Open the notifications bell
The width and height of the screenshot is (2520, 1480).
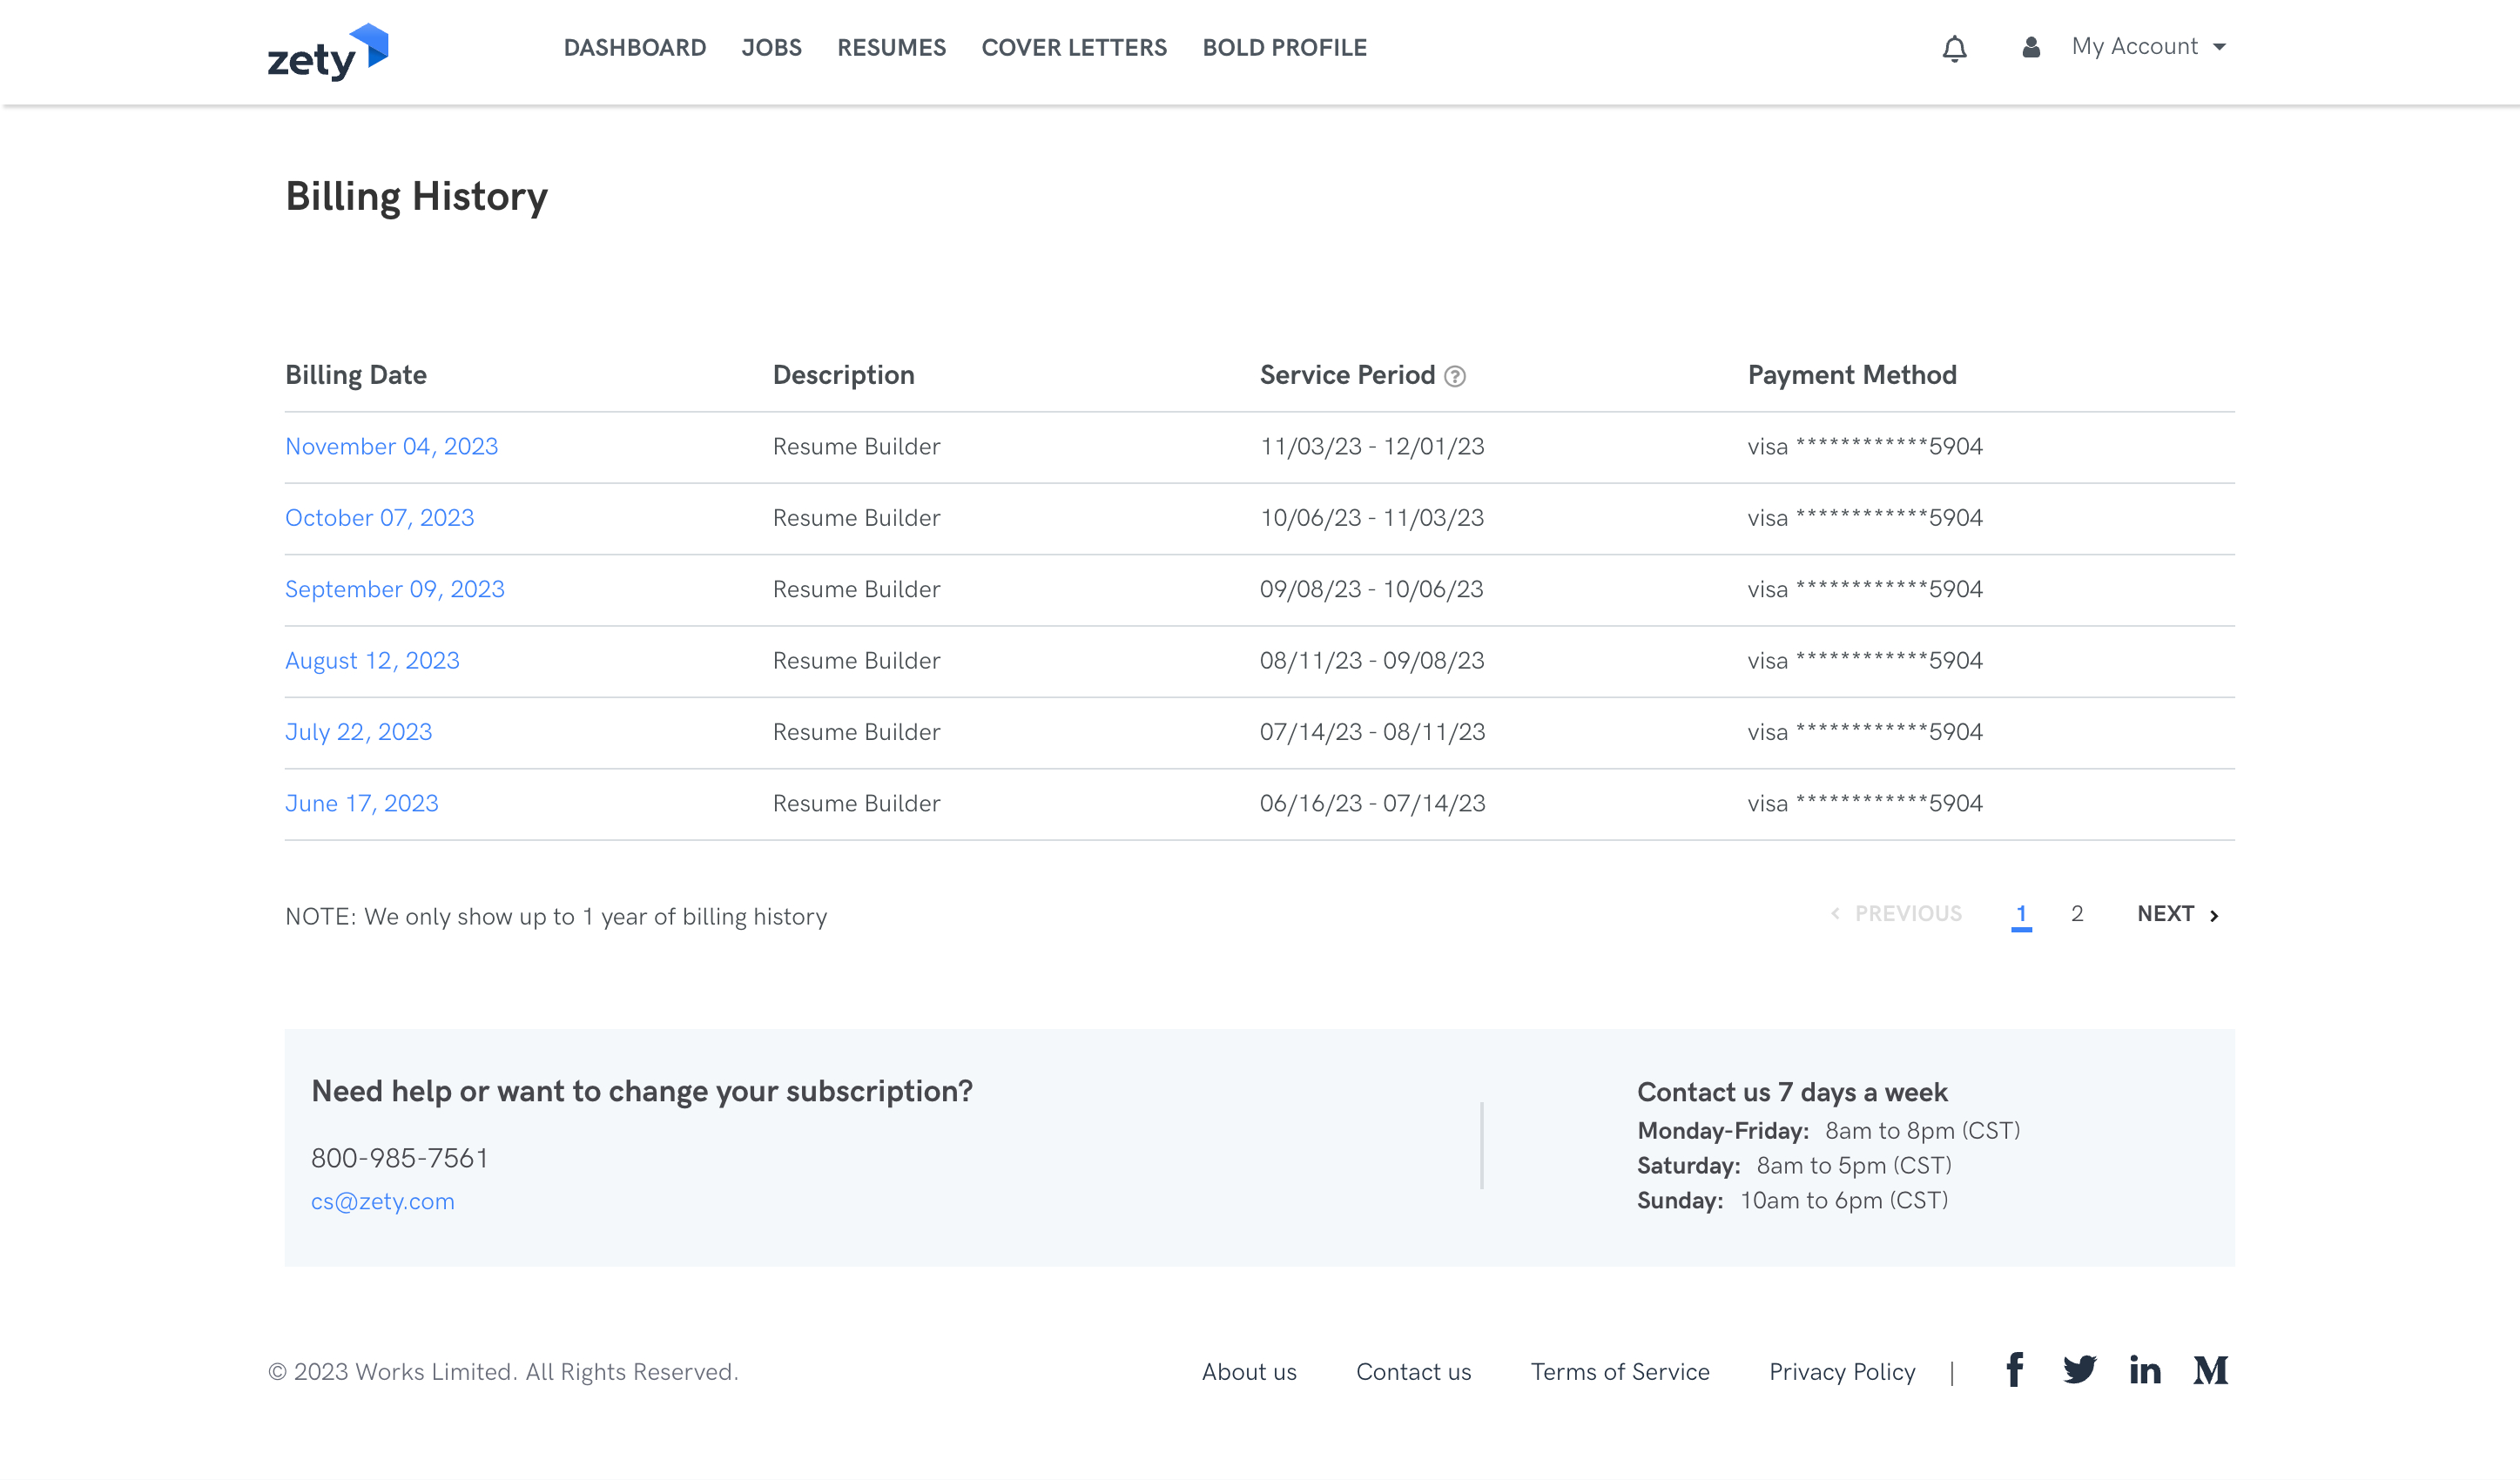(1954, 48)
